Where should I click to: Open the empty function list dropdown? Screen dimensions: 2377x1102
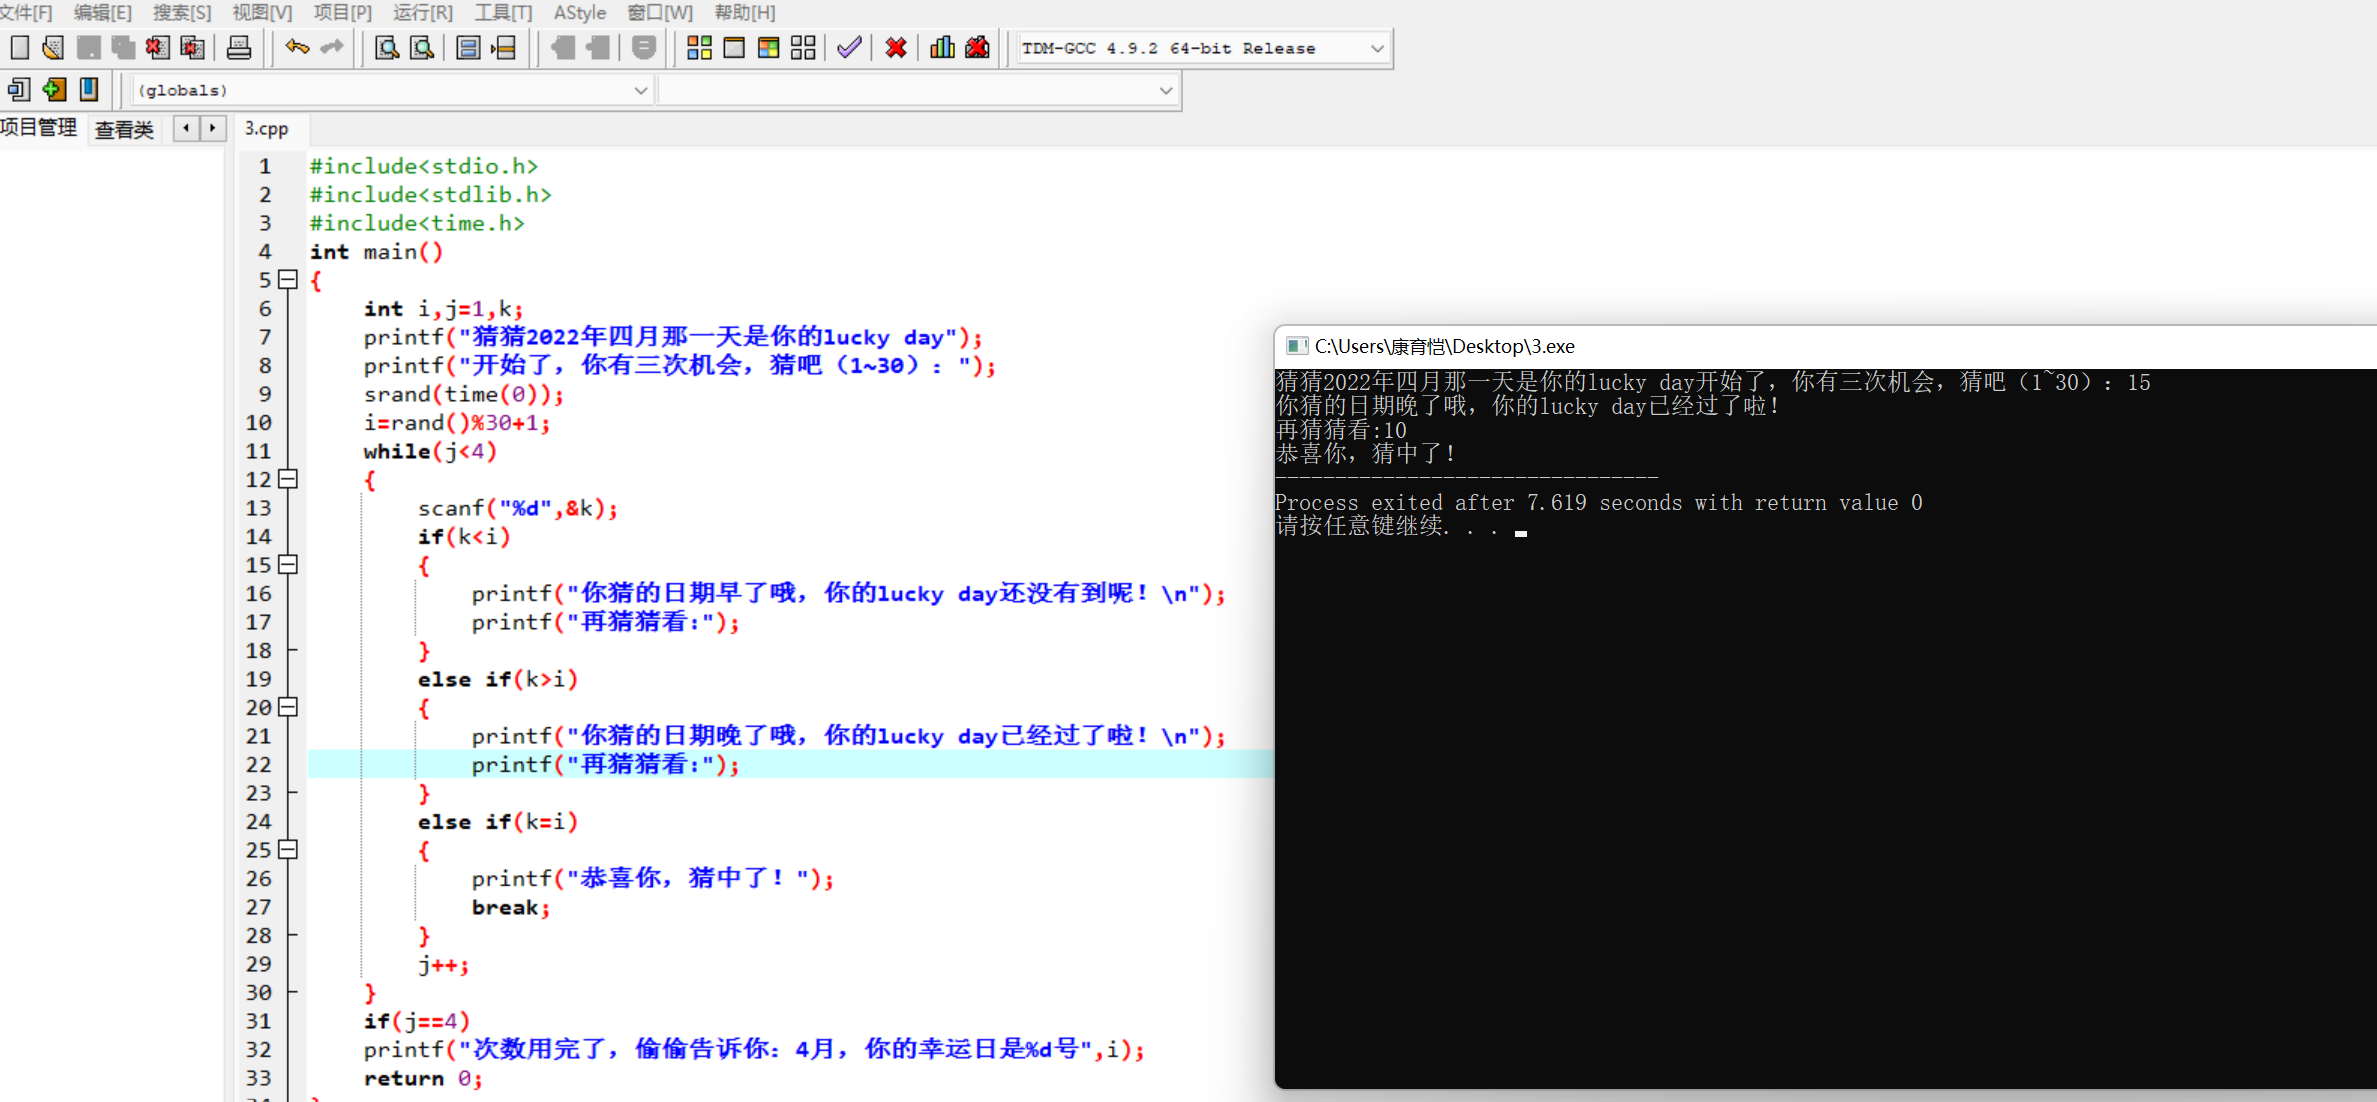pos(1165,90)
